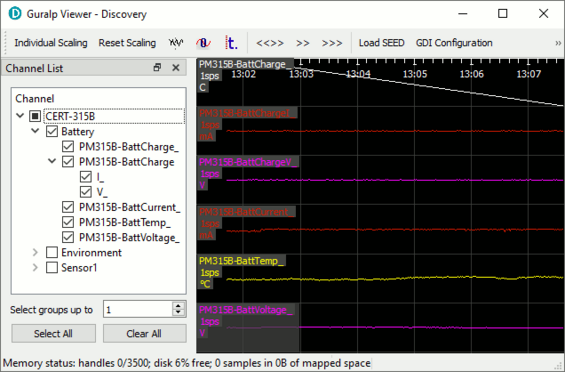Screen dimensions: 565x372
Task: Uncheck the V_ channel checkbox
Action: tap(85, 192)
